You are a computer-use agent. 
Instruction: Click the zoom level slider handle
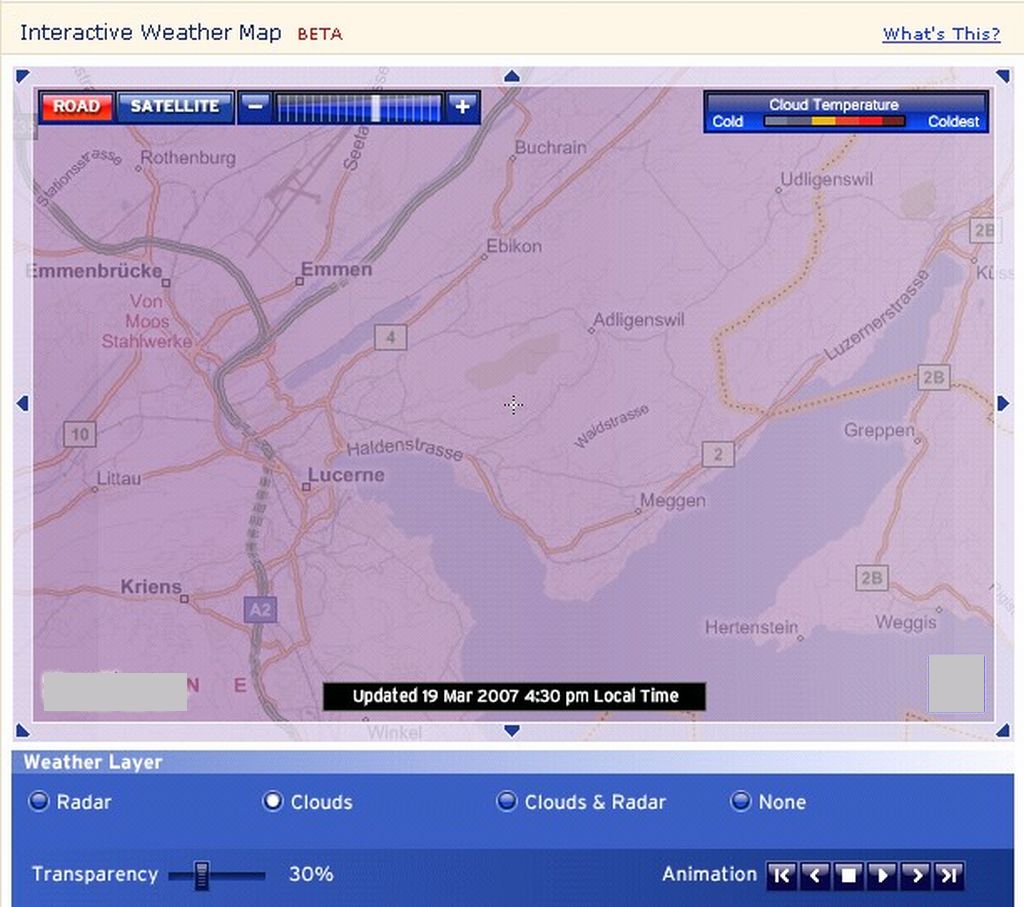(376, 108)
